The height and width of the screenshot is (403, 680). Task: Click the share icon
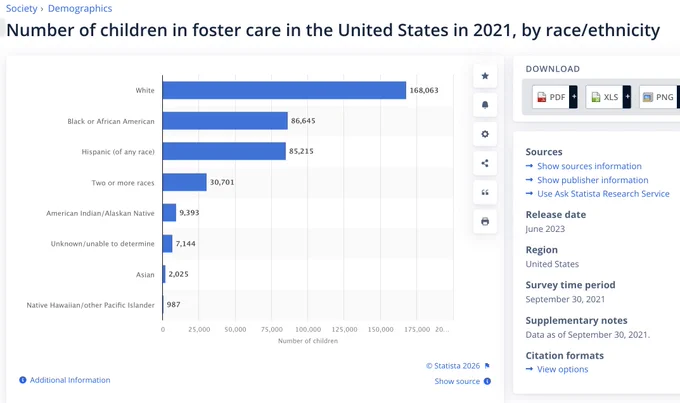(485, 163)
